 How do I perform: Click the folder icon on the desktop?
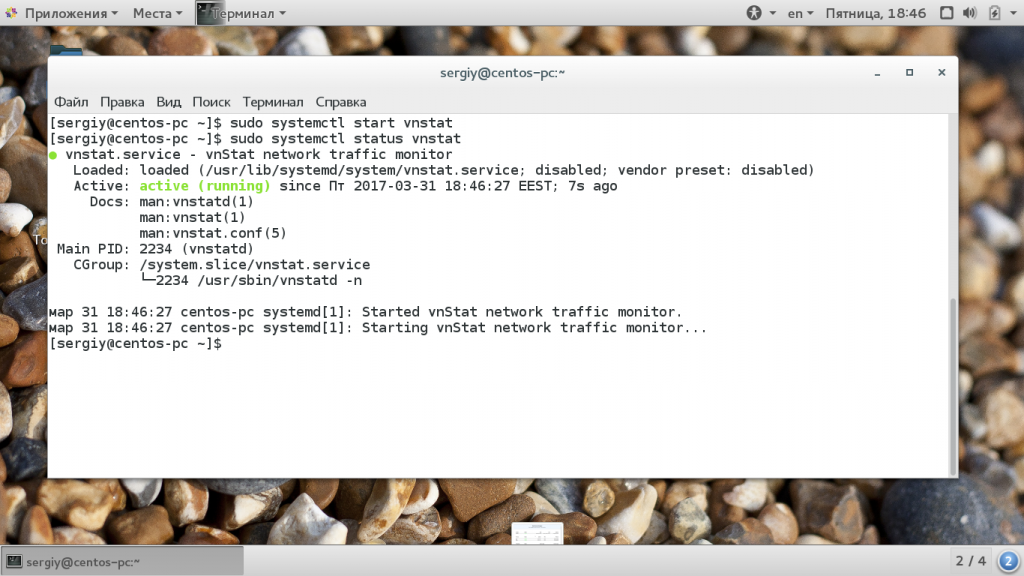[x=64, y=50]
